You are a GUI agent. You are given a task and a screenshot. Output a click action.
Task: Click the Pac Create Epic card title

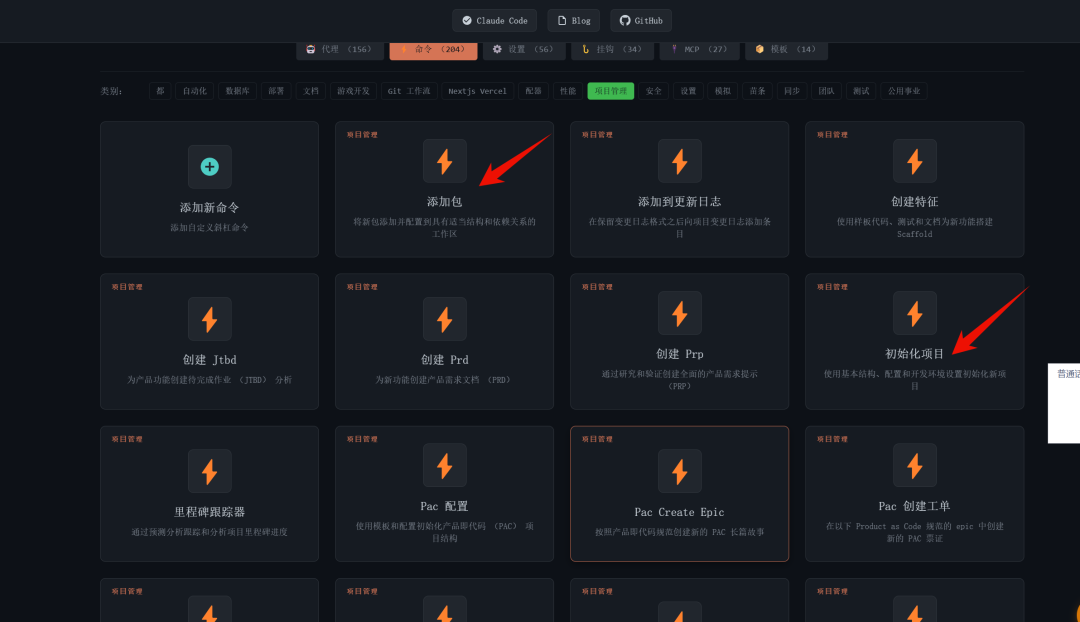coord(680,512)
